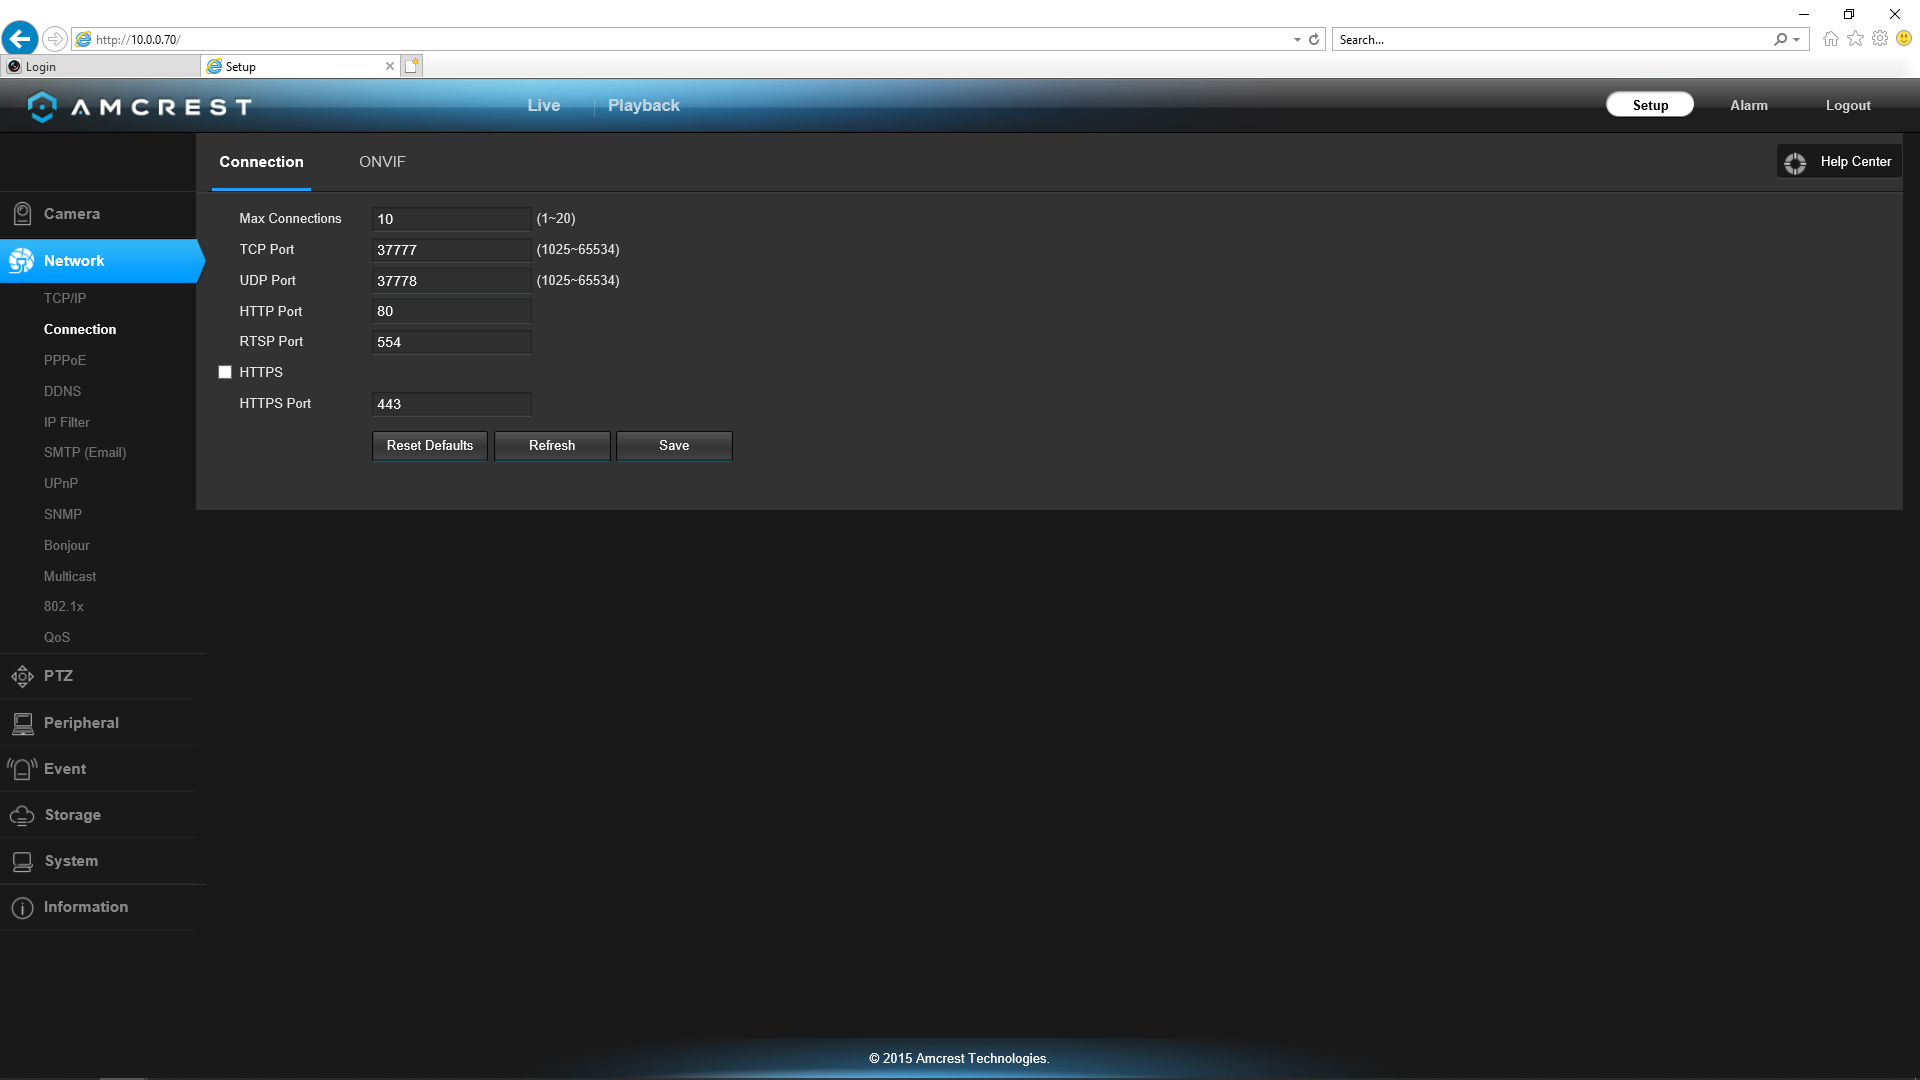This screenshot has width=1920, height=1080.
Task: Open 802.1x settings
Action: click(64, 607)
